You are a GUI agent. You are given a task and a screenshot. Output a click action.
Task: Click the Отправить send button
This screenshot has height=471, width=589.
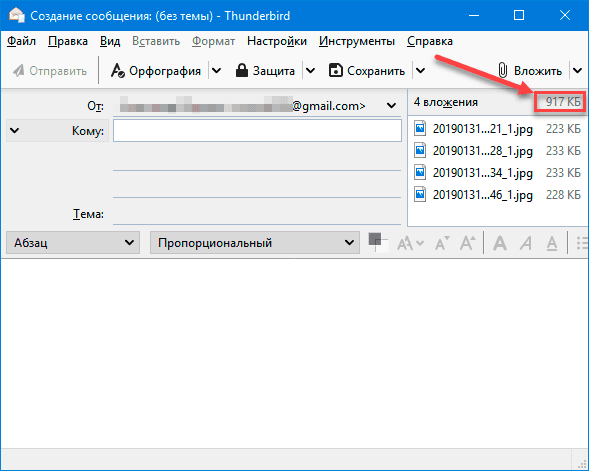click(50, 71)
